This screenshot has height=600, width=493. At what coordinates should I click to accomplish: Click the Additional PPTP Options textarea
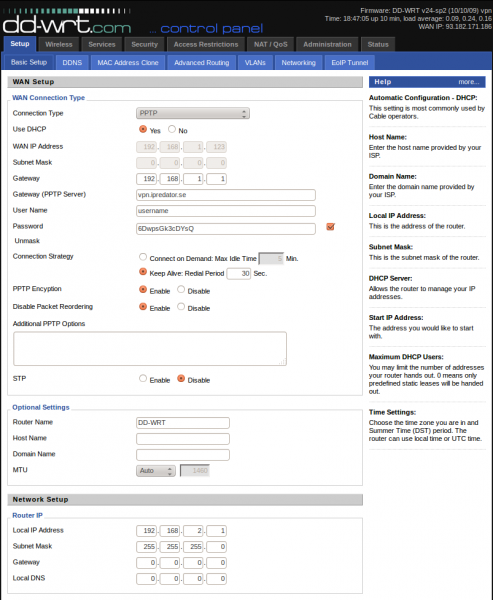(150, 349)
